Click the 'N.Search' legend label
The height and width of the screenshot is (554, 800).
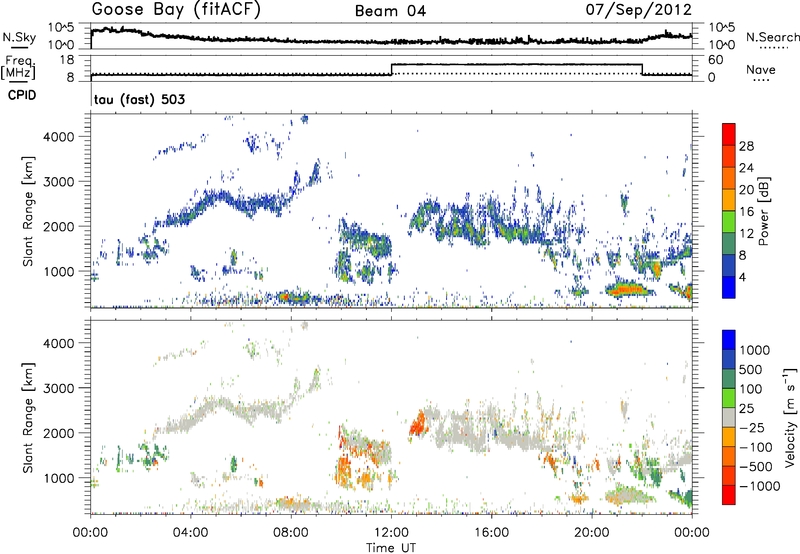pyautogui.click(x=772, y=37)
